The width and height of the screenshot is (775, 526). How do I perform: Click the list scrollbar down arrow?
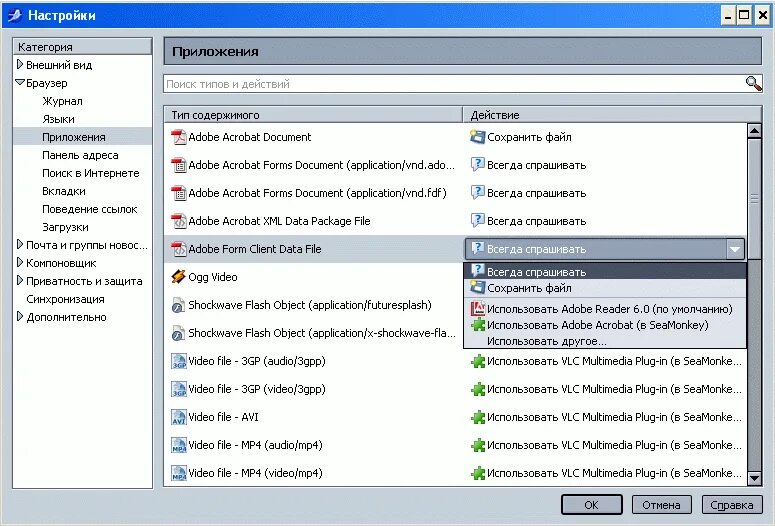[x=754, y=478]
